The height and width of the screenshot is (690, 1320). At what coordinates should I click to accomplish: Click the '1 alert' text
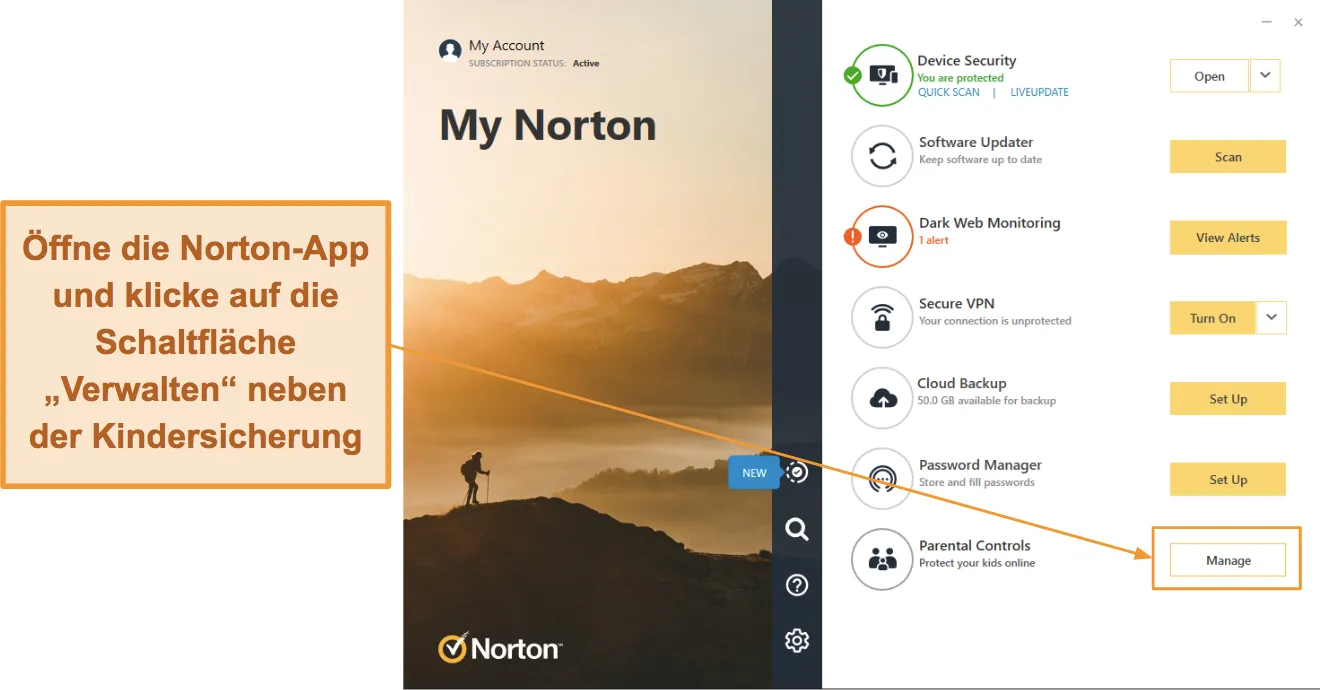(x=934, y=240)
